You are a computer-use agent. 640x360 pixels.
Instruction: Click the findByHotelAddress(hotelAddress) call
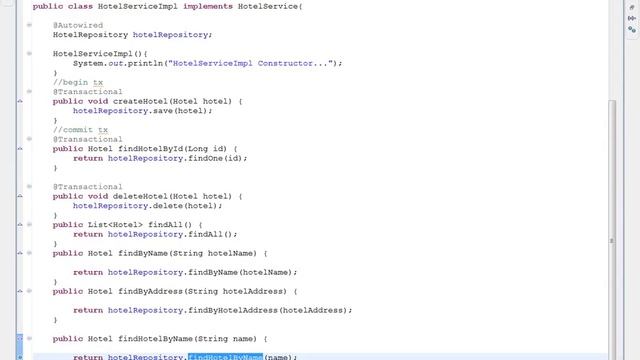(x=268, y=311)
